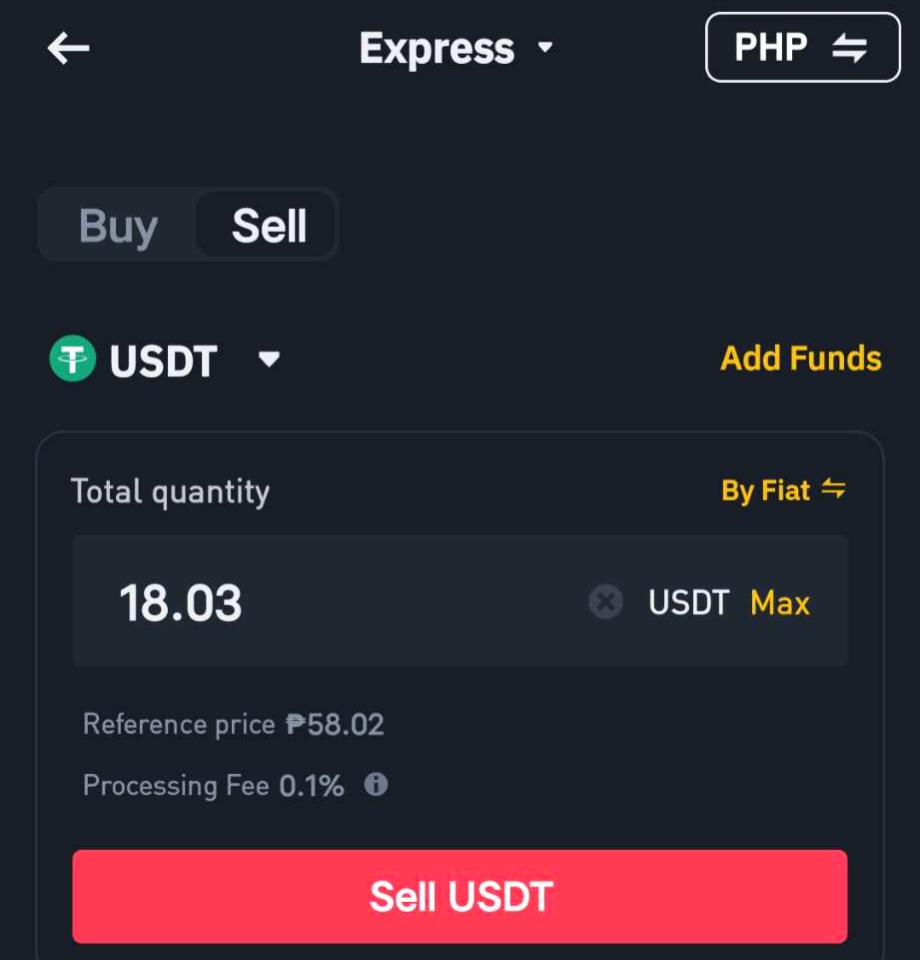The width and height of the screenshot is (920, 960).
Task: Click the green Tether USDT coin icon
Action: [73, 359]
